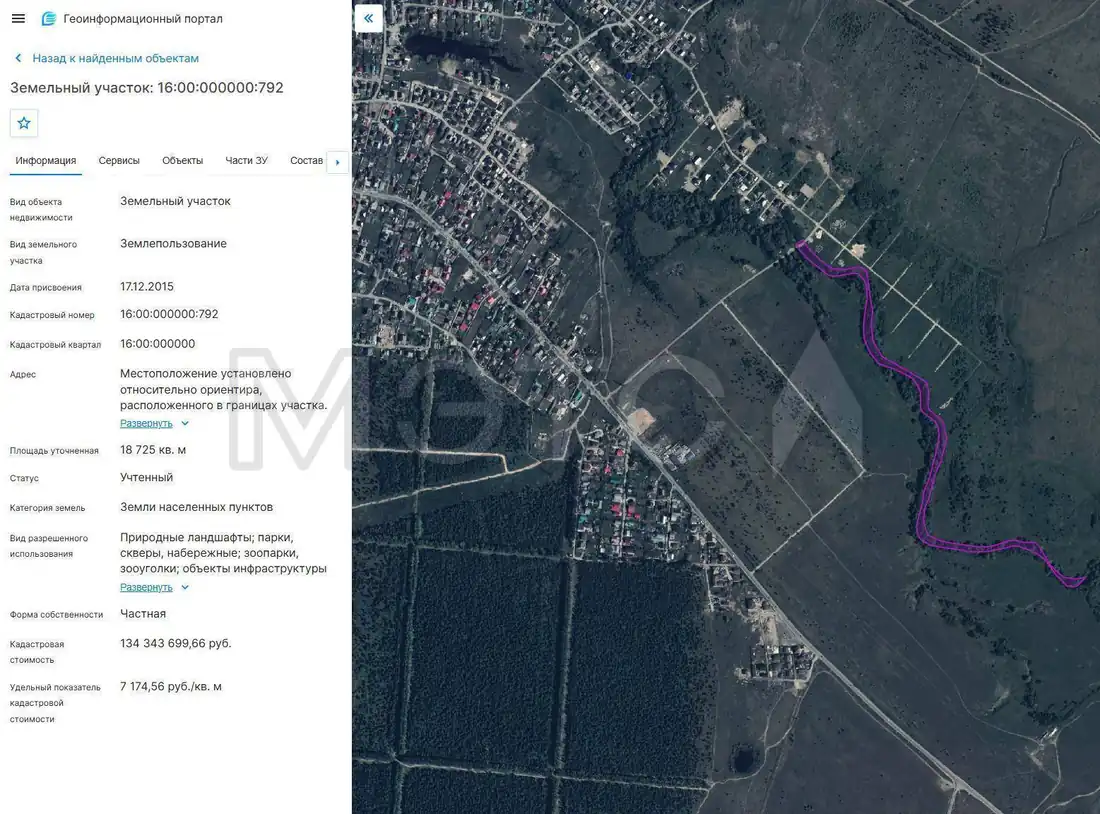Click the cadastral value 134 343 699,66 руб.
Image resolution: width=1100 pixels, height=814 pixels.
tap(175, 643)
